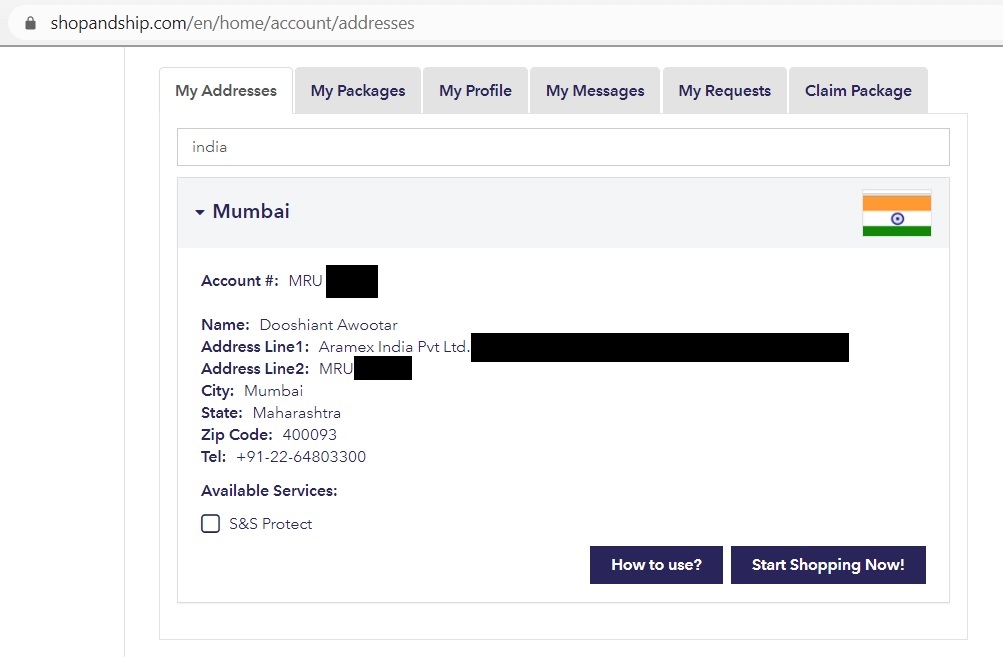Click the India flag icon
The width and height of the screenshot is (1003, 657).
click(896, 213)
